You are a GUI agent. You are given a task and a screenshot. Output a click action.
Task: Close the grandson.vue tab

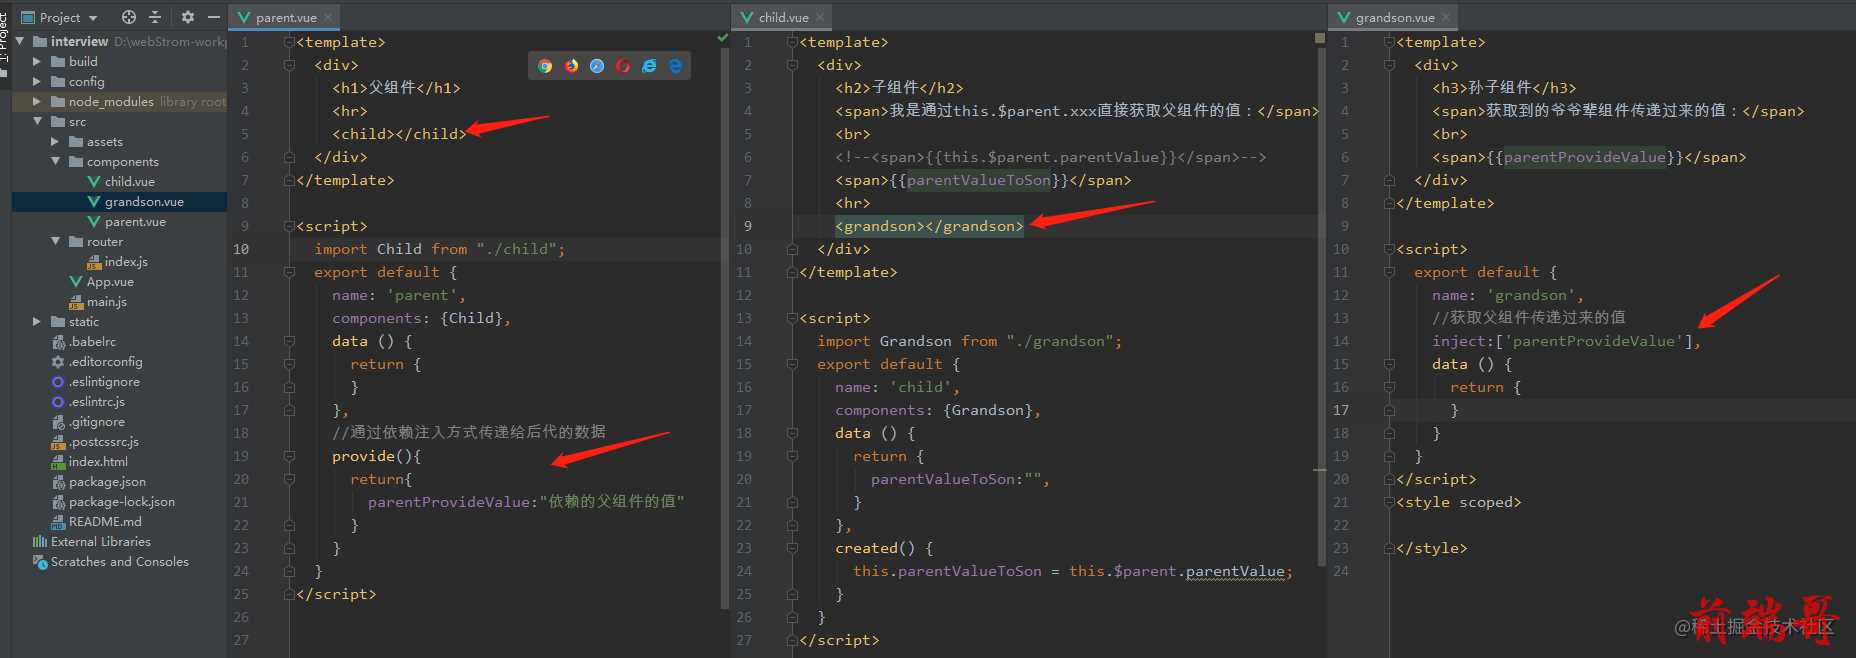(x=1446, y=17)
